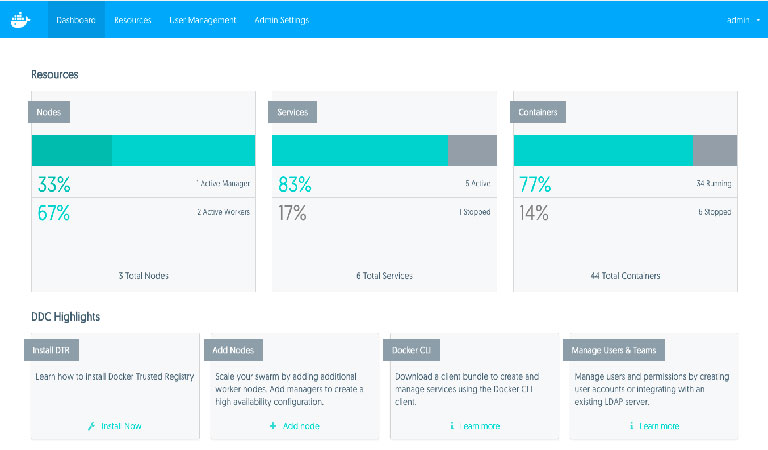Click '1 Stopped' services text
This screenshot has height=450, width=768.
pos(475,212)
